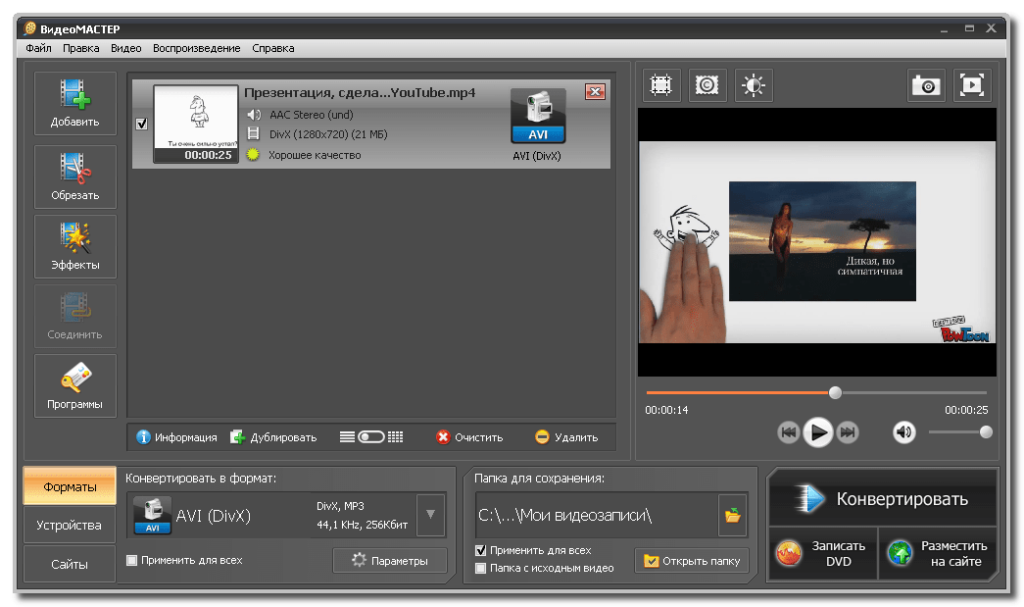This screenshot has height=607, width=1024.
Task: Click Удалить to delete the item
Action: (x=566, y=437)
